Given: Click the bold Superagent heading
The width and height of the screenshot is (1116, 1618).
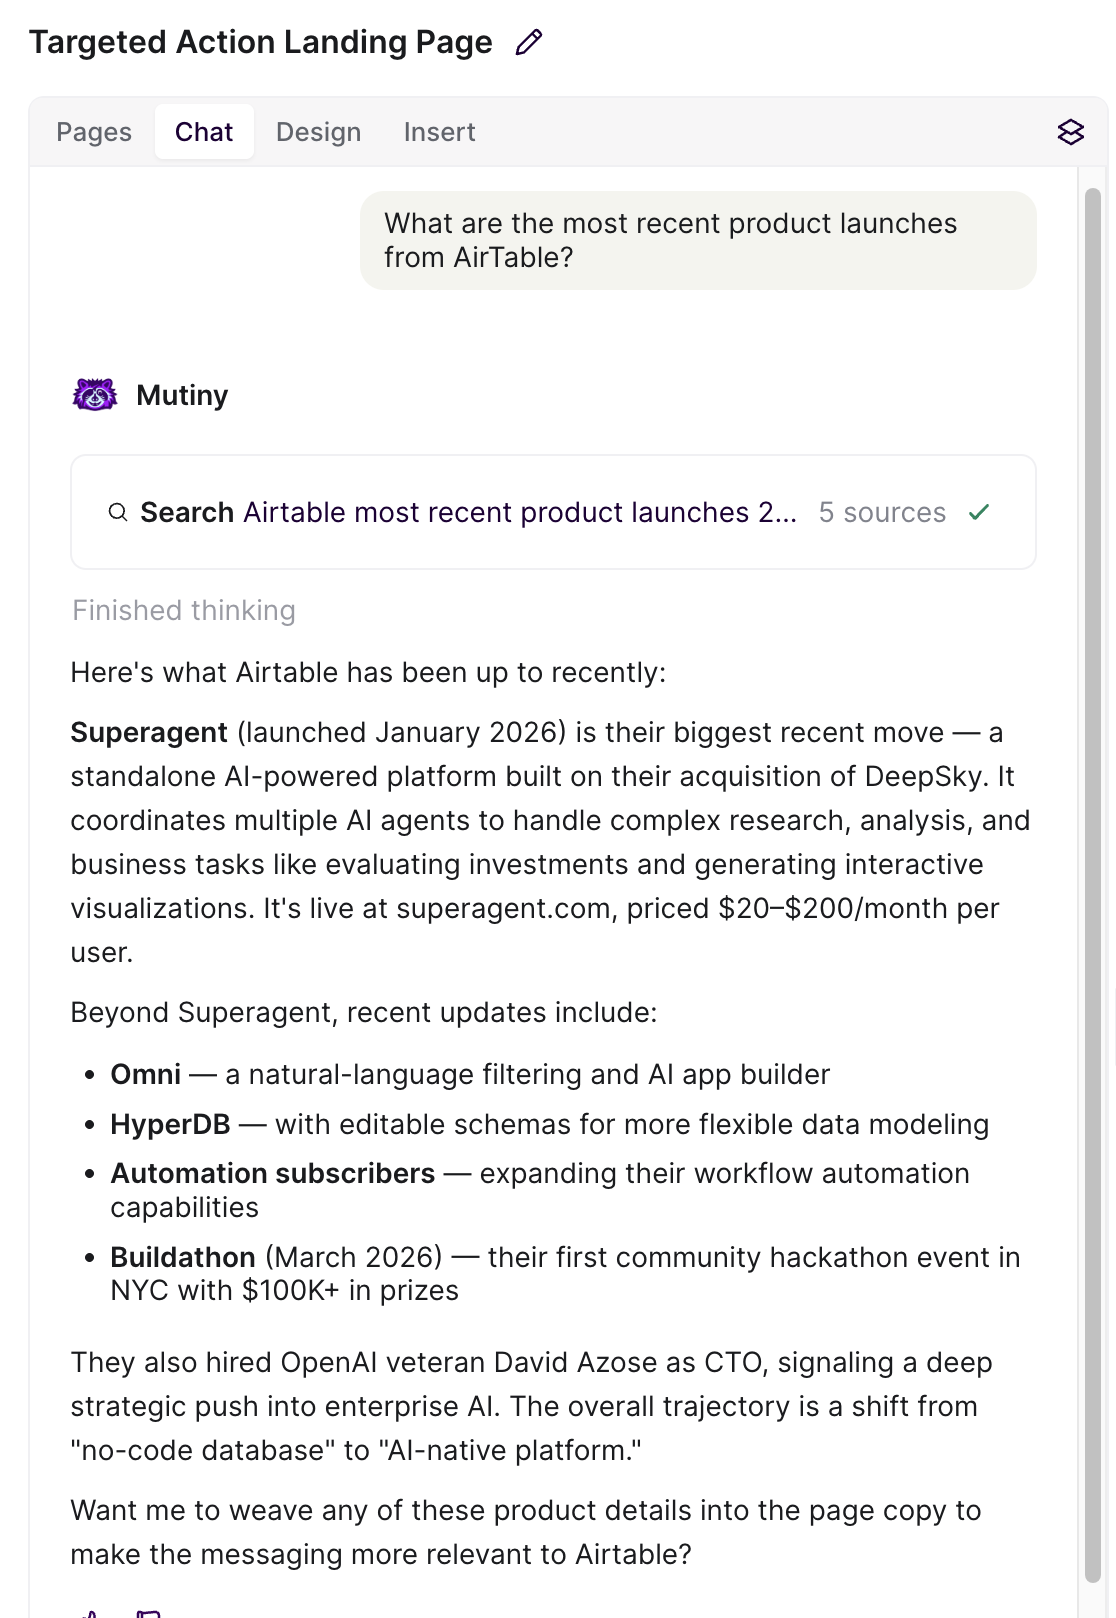Looking at the screenshot, I should click(x=149, y=732).
